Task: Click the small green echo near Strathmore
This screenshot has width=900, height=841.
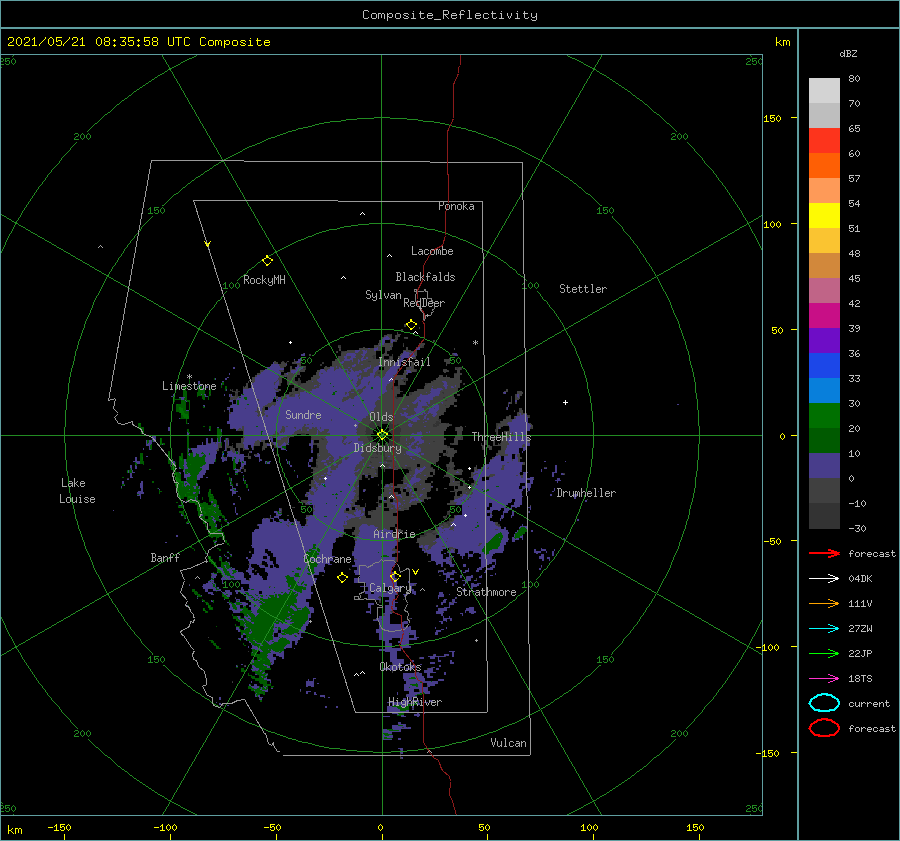Action: (x=494, y=542)
